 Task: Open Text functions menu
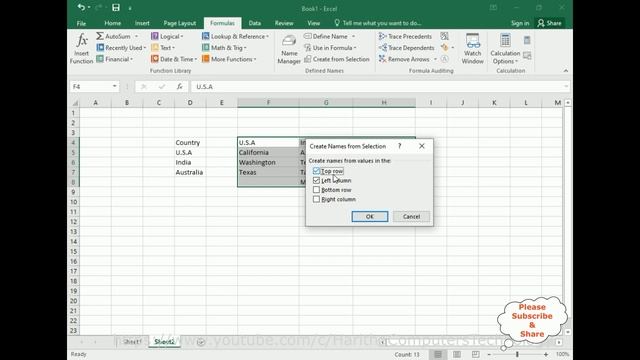(163, 48)
